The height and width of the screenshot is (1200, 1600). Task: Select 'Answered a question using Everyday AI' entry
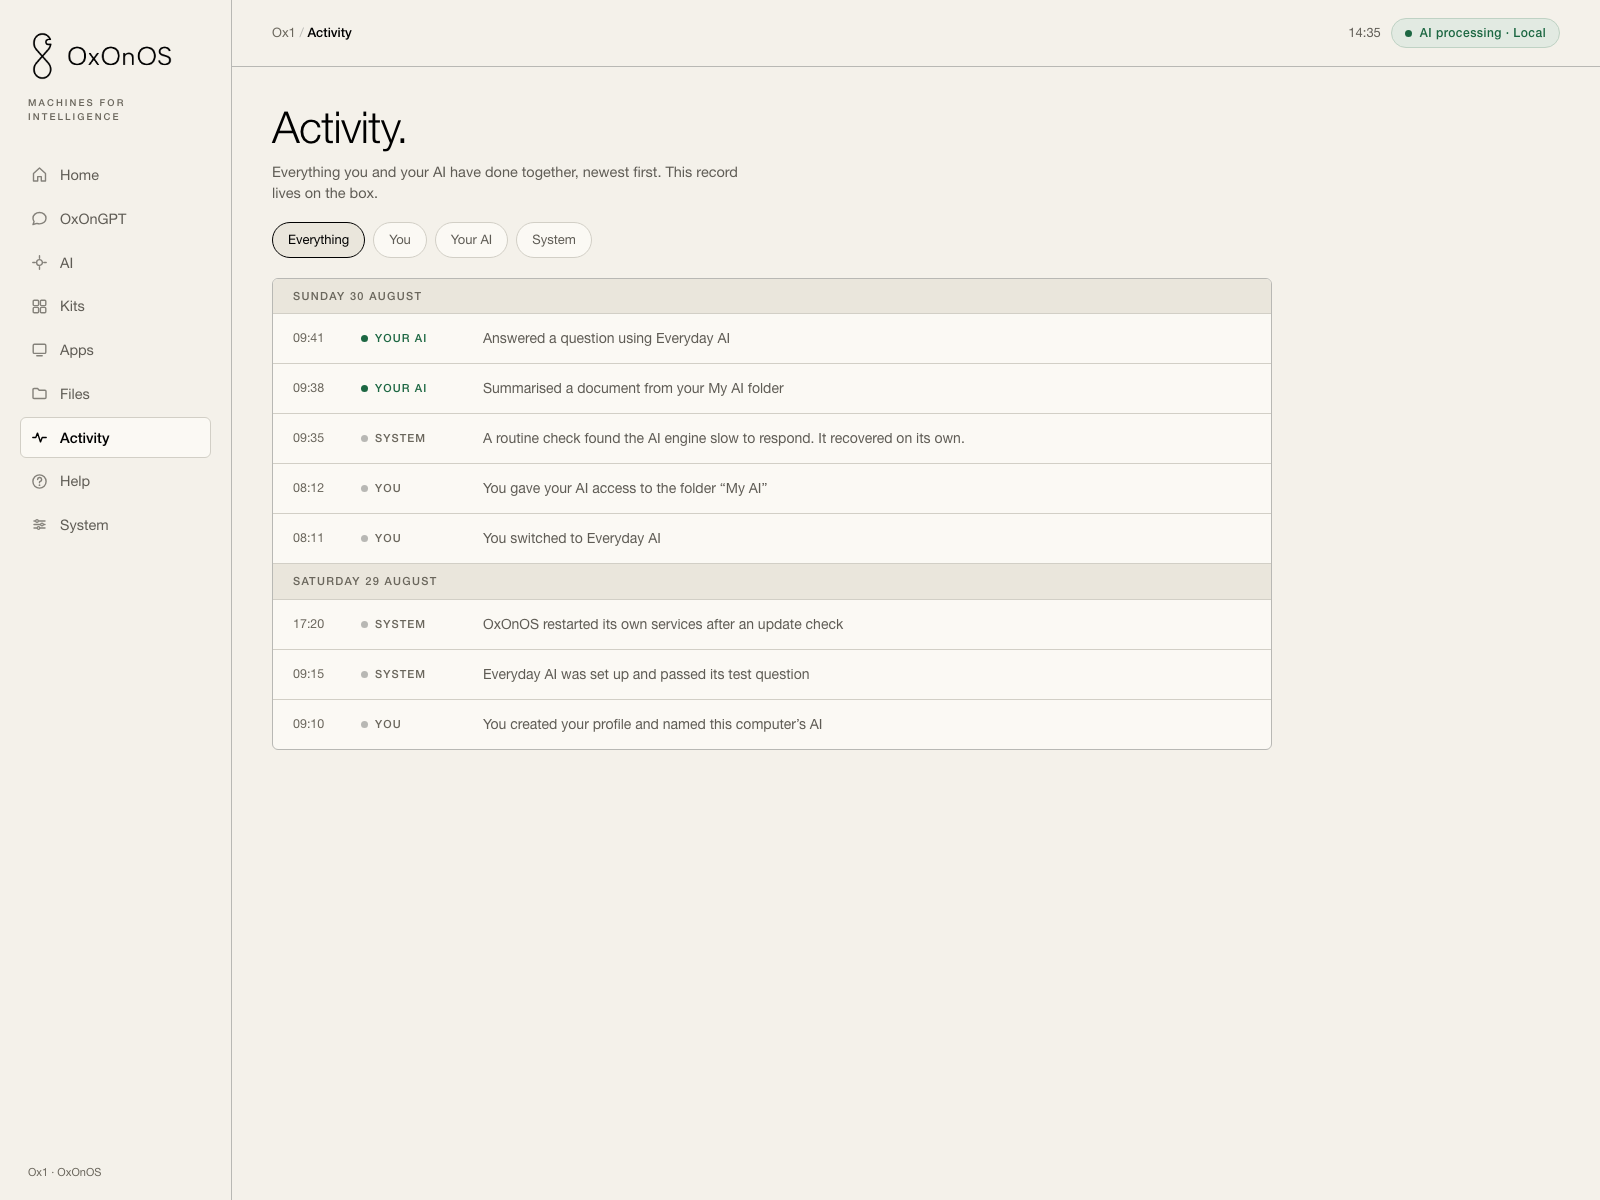[772, 338]
